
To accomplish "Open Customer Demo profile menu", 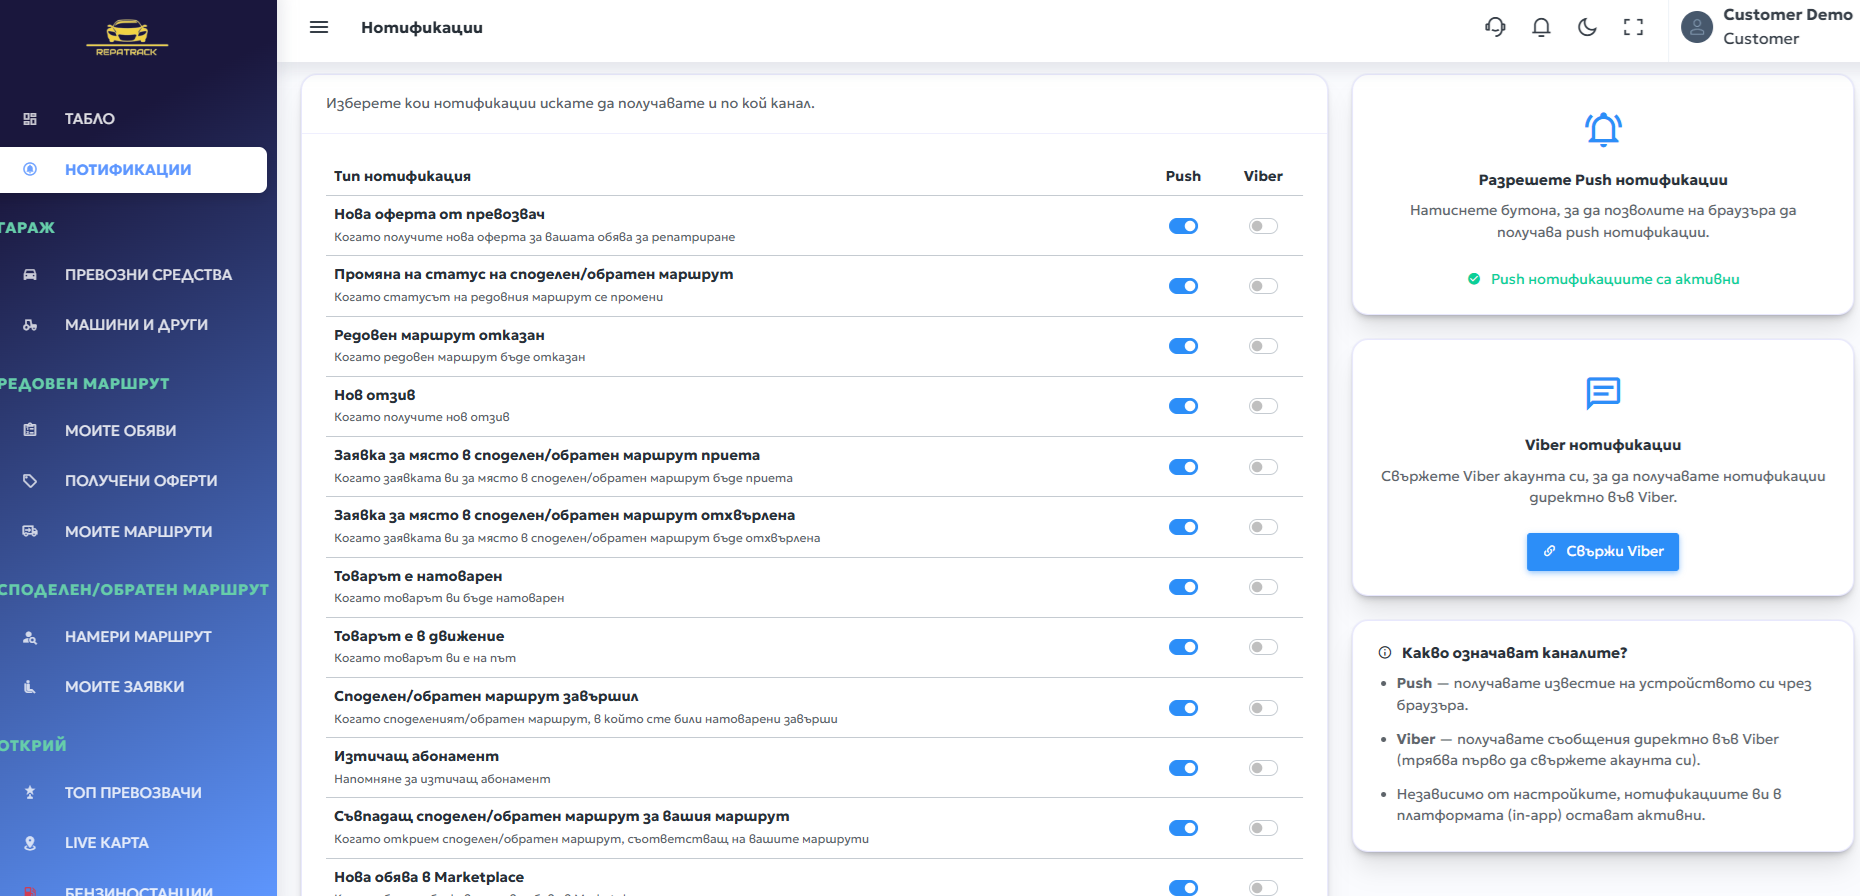I will coord(1765,27).
